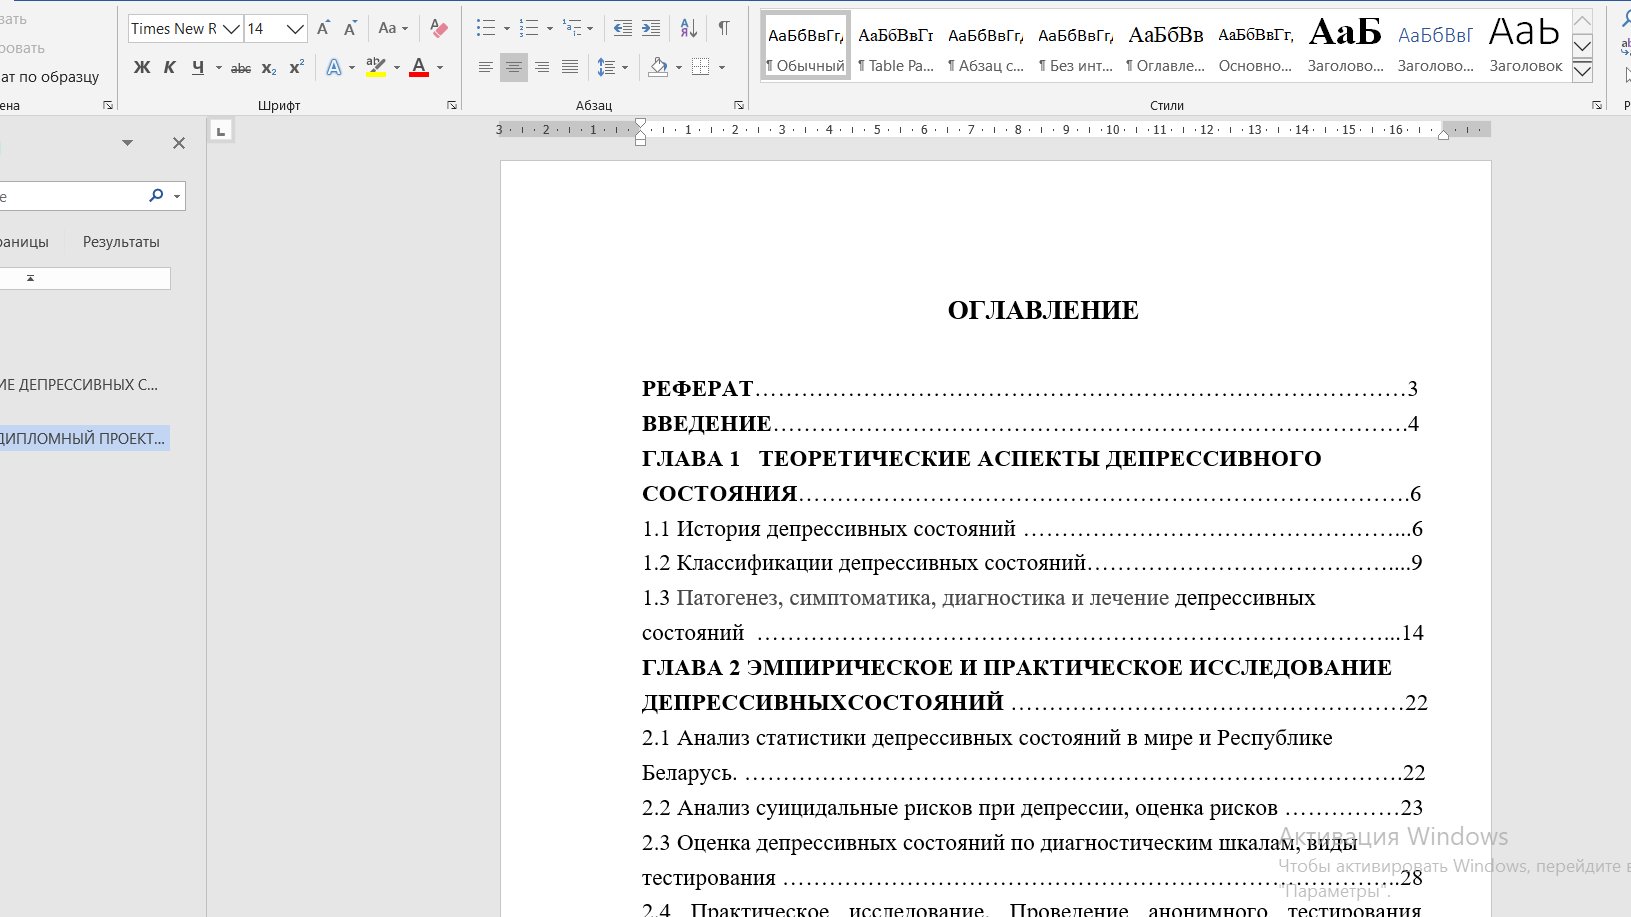Jump to beginning using the top arrow bar
Viewport: 1631px width, 917px height.
[85, 278]
